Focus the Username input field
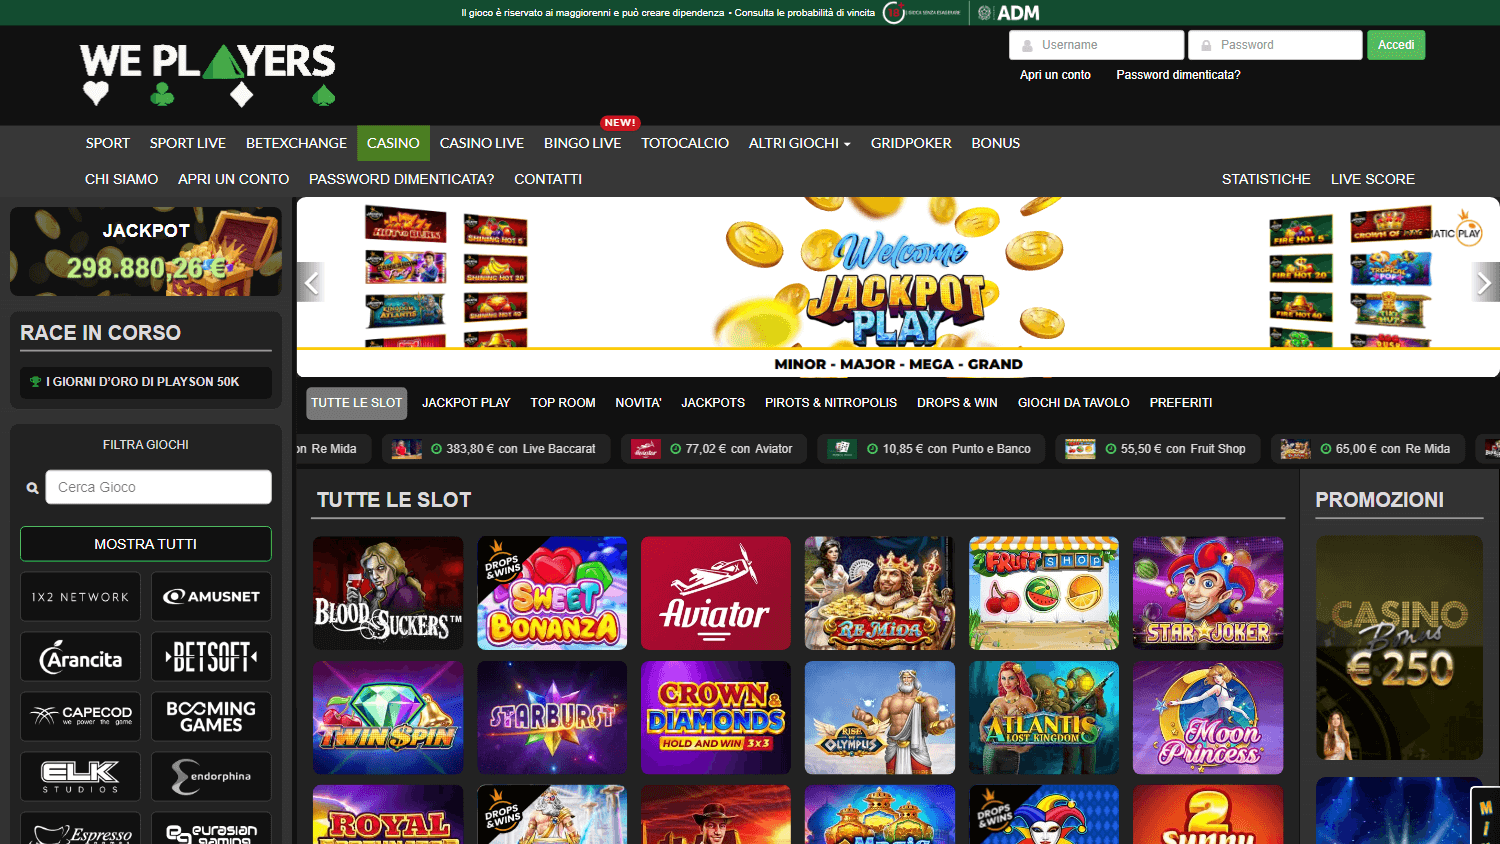This screenshot has height=844, width=1500. (1097, 45)
